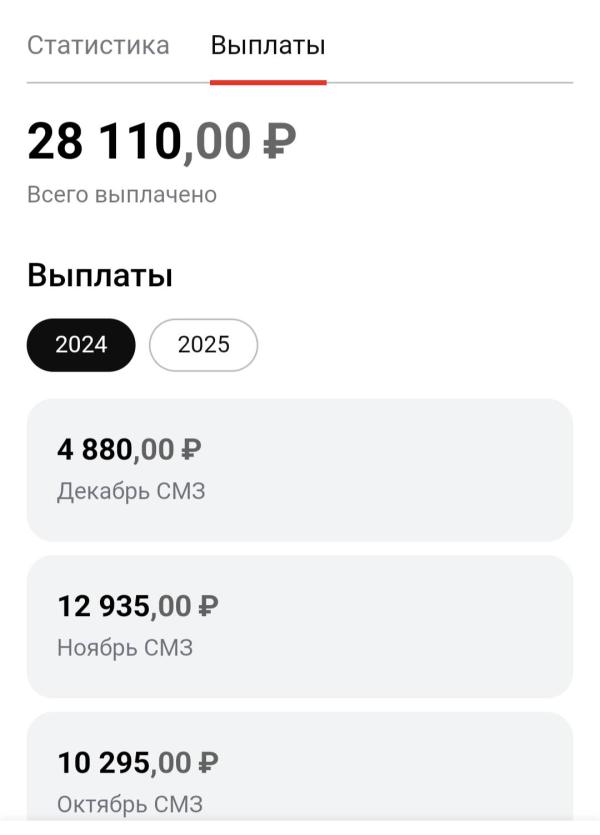Tap the bold Выплаты section heading
This screenshot has height=835, width=600.
pos(100,276)
